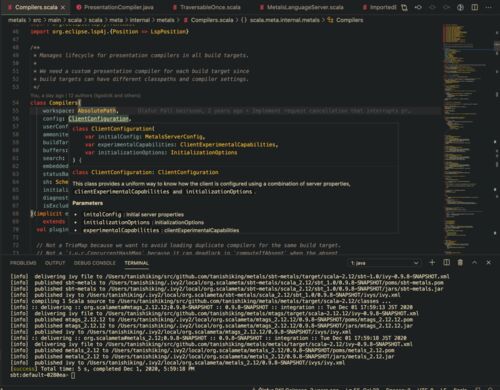Click the Java file icon on PresentationCompiler.java tab
Image resolution: width=500 pixels, height=390 pixels.
point(79,7)
